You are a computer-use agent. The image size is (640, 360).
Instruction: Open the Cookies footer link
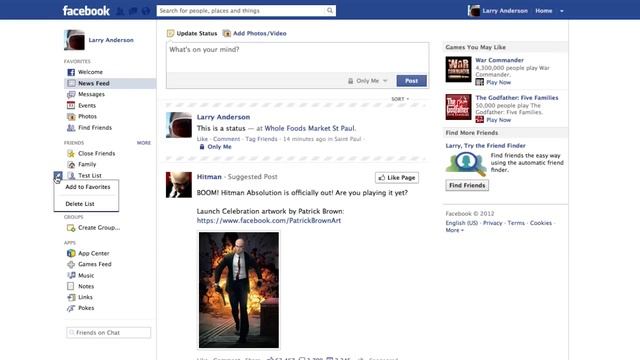tap(541, 223)
